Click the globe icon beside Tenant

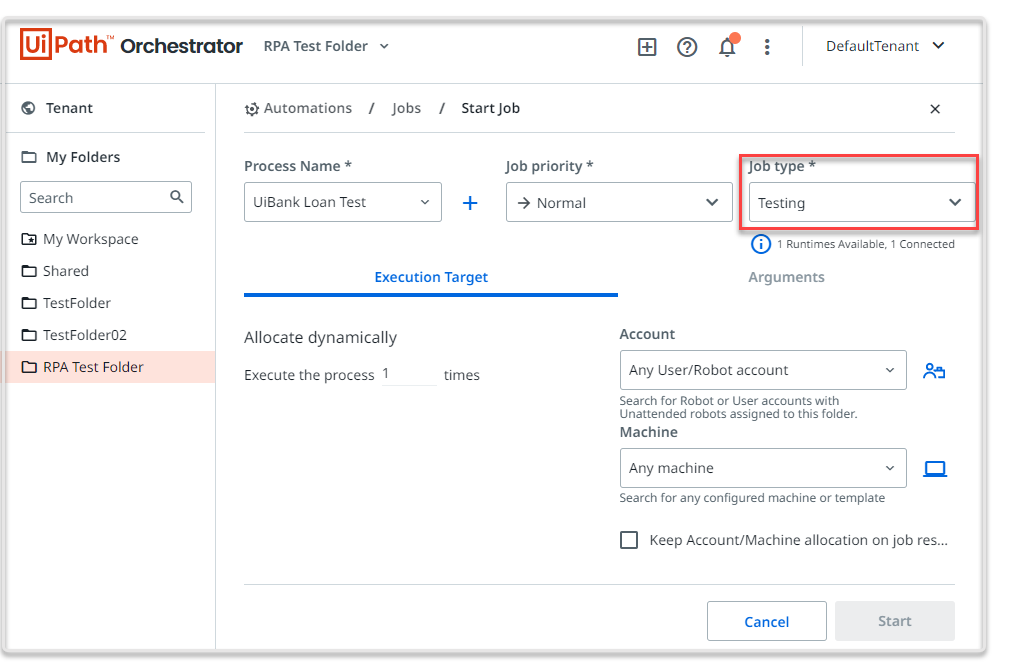tap(29, 108)
